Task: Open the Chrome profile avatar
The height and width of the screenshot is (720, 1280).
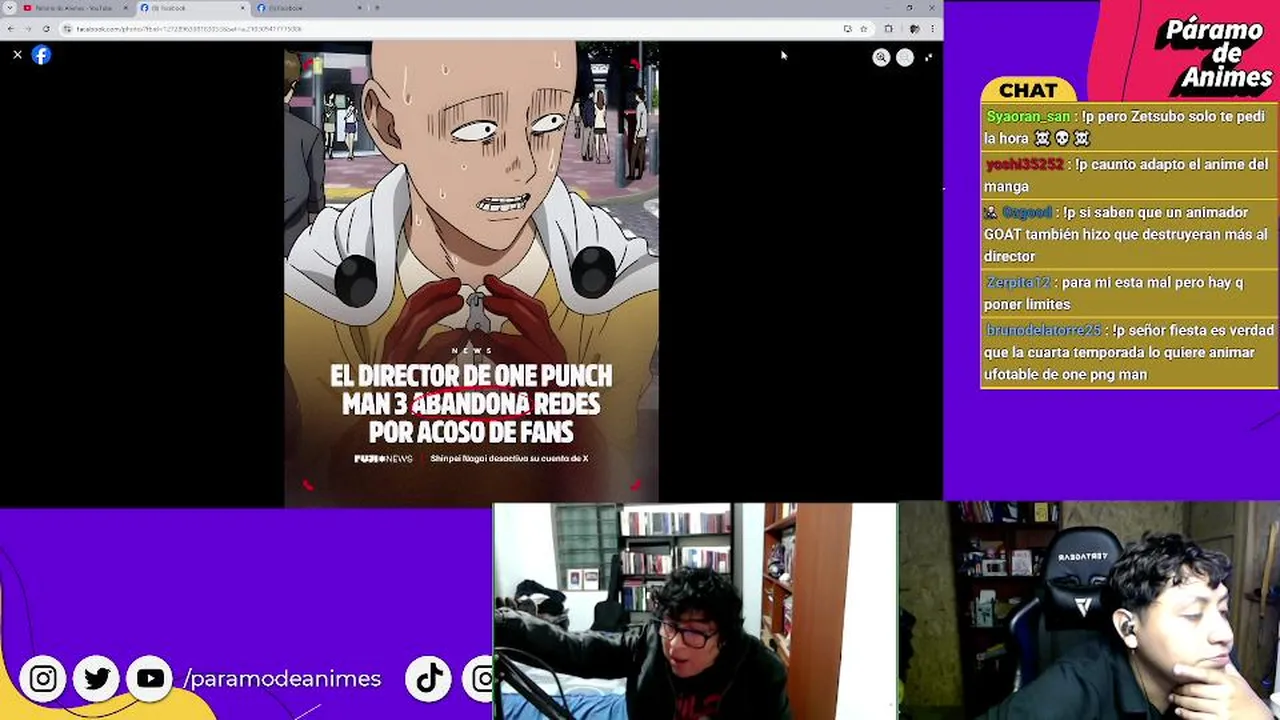Action: pyautogui.click(x=915, y=29)
